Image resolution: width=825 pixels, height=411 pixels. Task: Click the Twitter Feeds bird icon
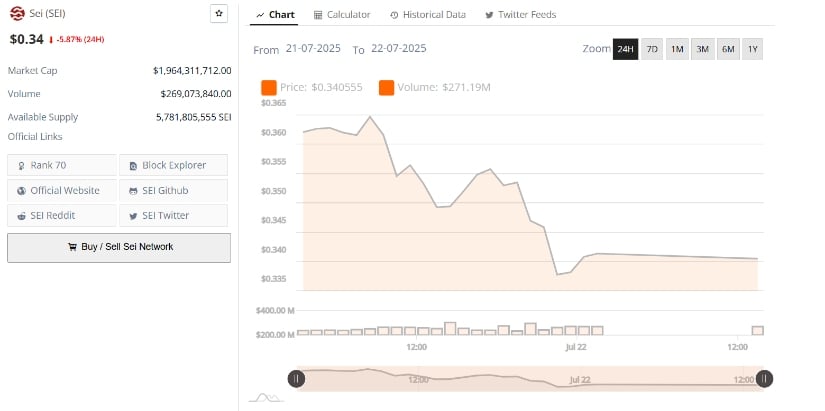(x=489, y=15)
